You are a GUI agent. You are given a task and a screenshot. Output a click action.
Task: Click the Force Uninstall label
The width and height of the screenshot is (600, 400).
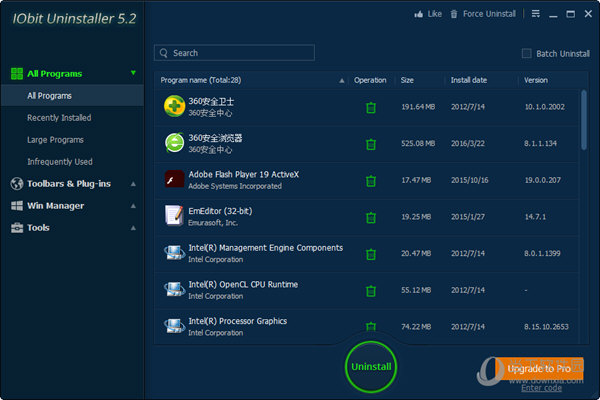pyautogui.click(x=489, y=14)
